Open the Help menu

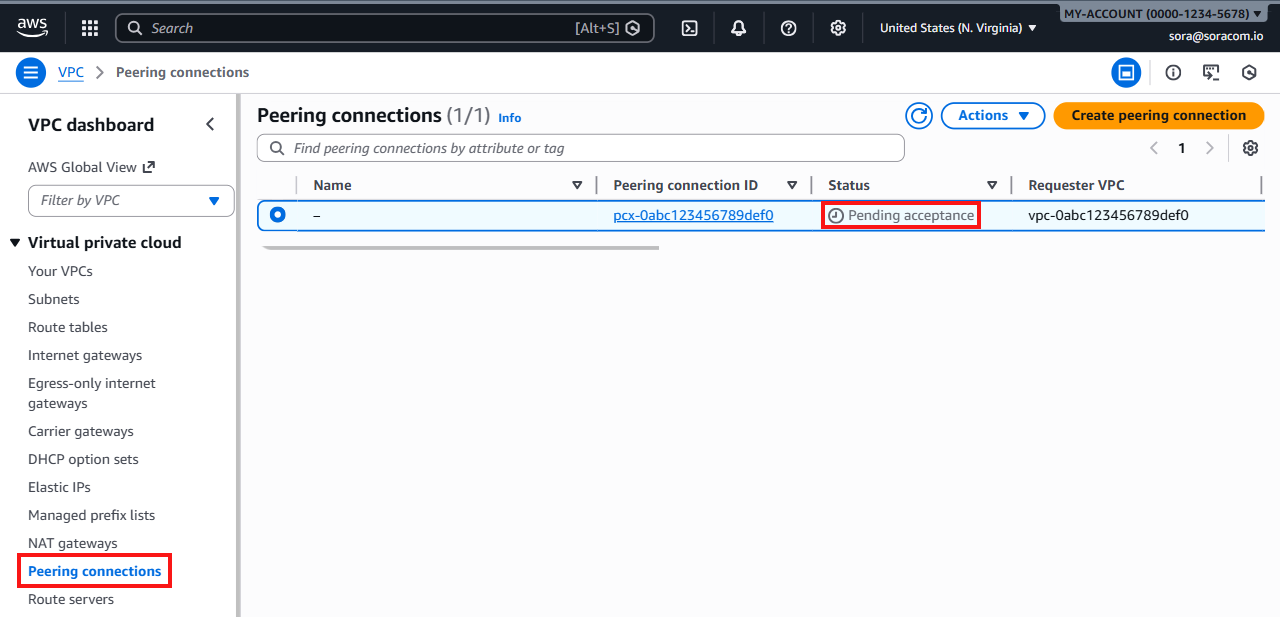(x=788, y=28)
